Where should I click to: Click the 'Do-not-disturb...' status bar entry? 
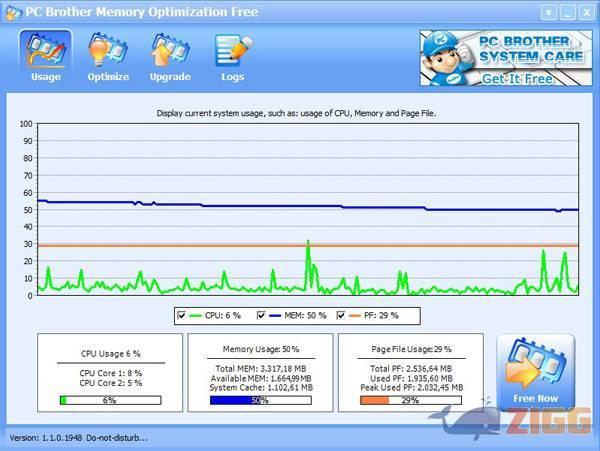pos(117,438)
